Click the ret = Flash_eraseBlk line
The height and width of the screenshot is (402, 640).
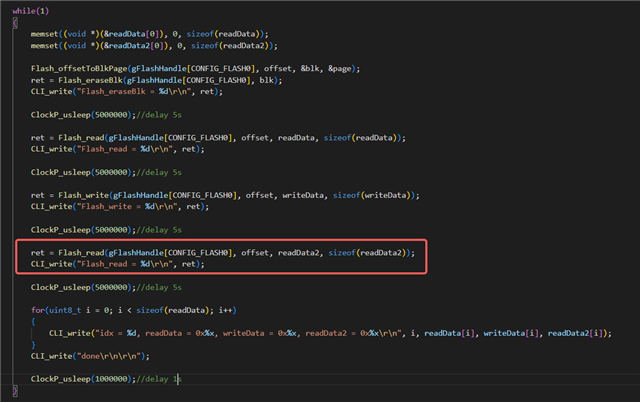156,80
